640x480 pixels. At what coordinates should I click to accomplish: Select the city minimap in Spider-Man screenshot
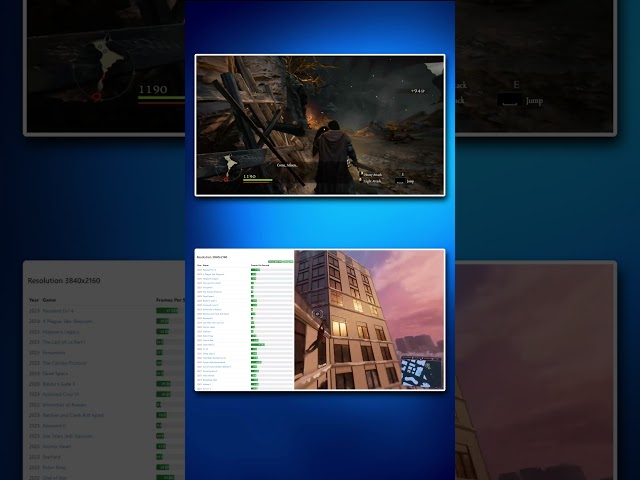(x=421, y=372)
